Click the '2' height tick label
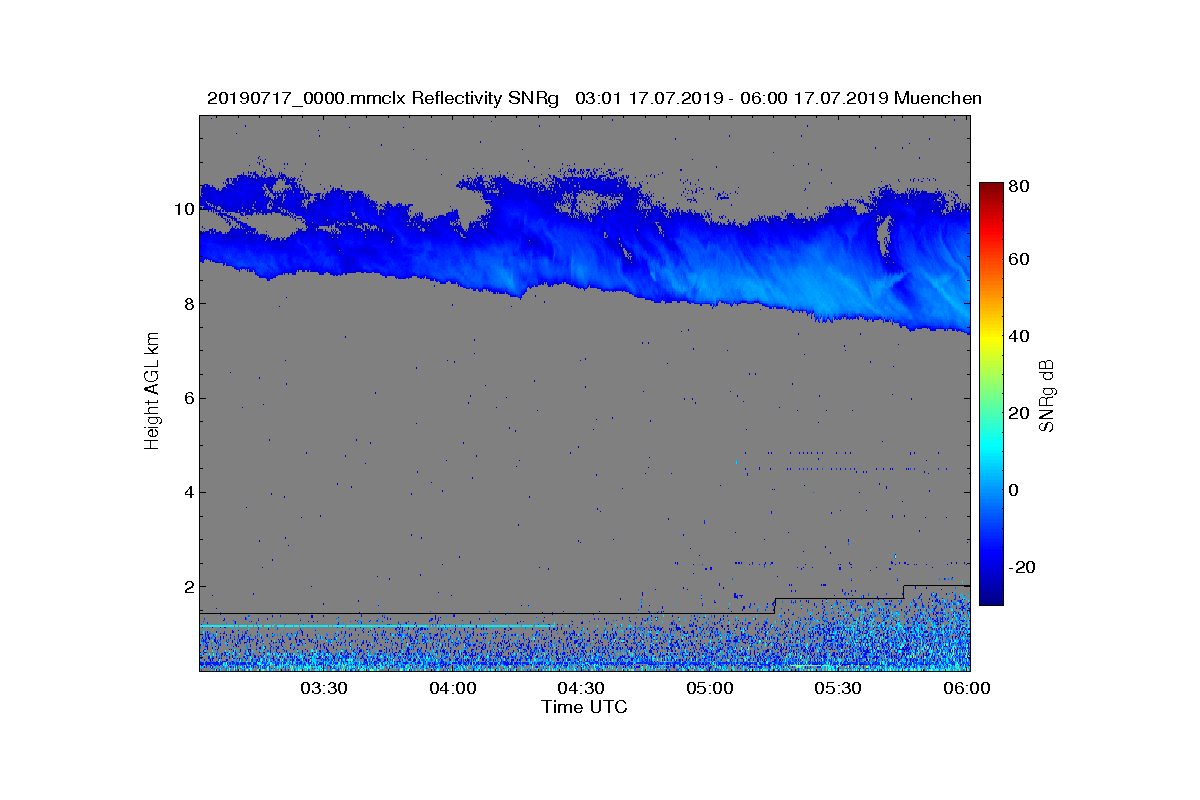 tap(187, 586)
